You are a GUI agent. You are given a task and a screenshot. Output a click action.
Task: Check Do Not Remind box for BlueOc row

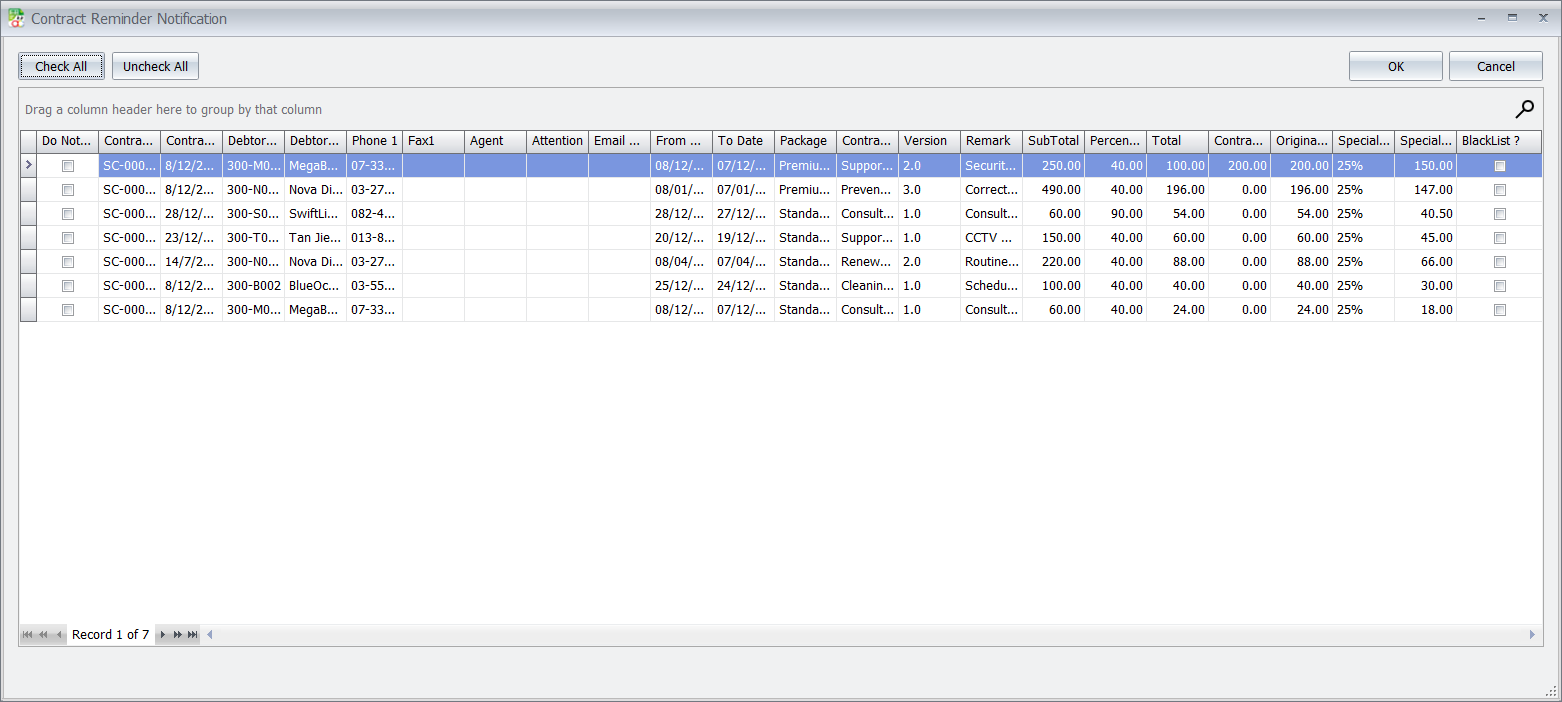(68, 286)
